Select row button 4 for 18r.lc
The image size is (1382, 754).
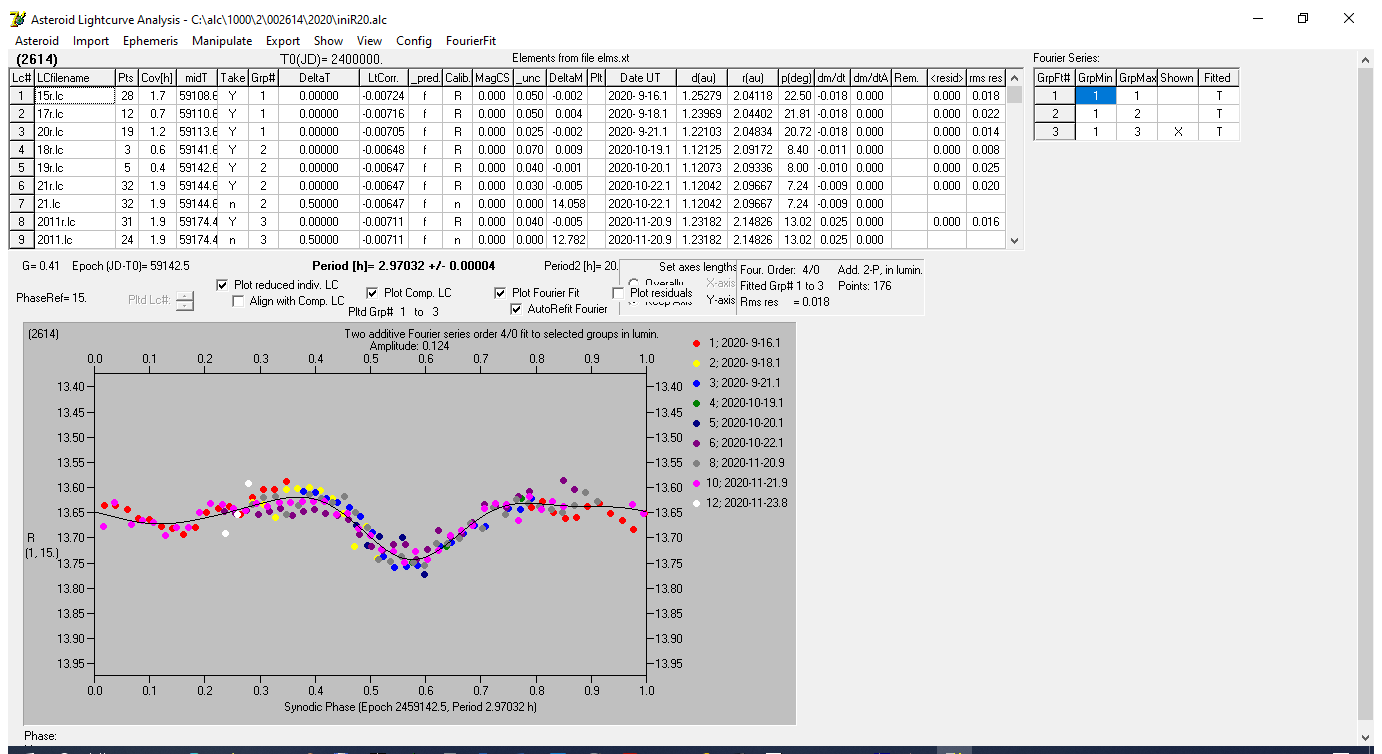(x=21, y=150)
